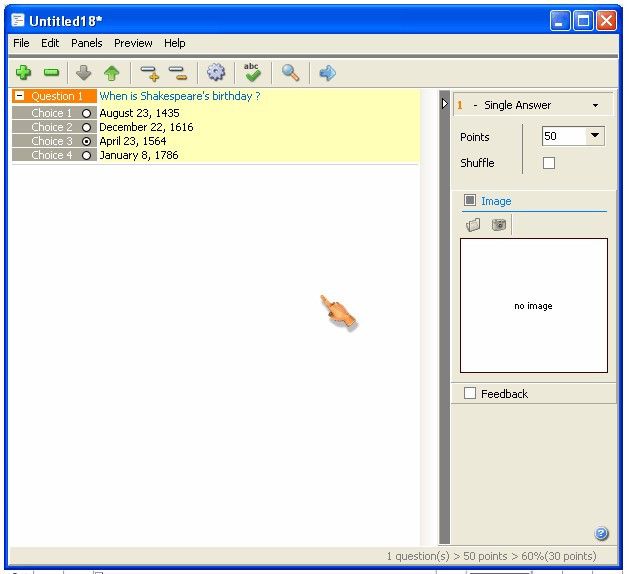Enable the Shuffle checkbox
This screenshot has width=629, height=574.
(x=549, y=163)
